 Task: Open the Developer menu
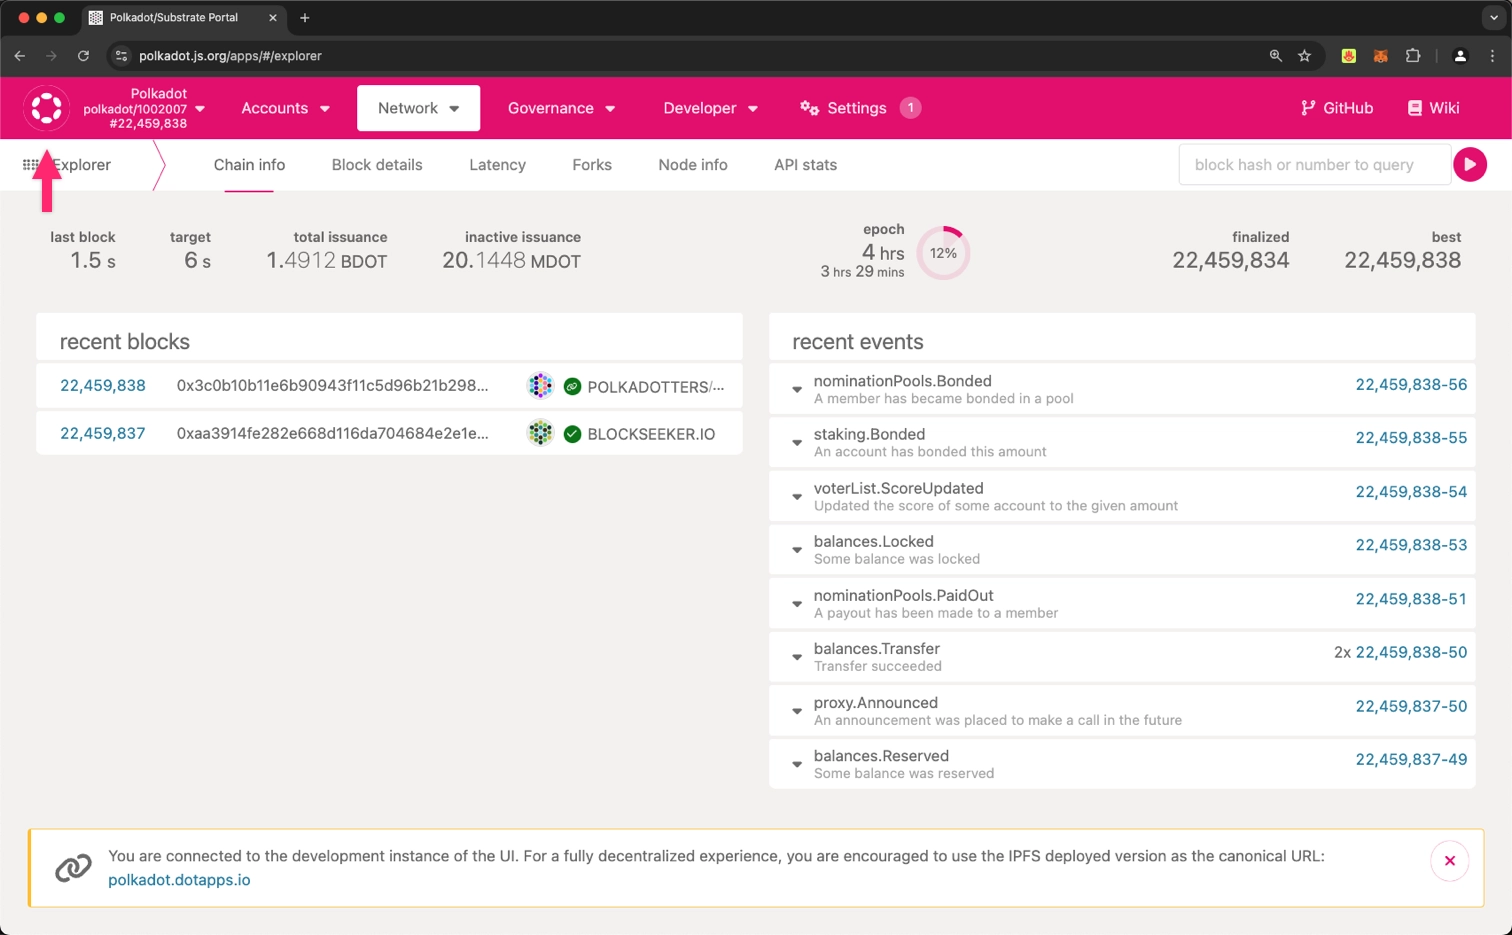(x=710, y=108)
